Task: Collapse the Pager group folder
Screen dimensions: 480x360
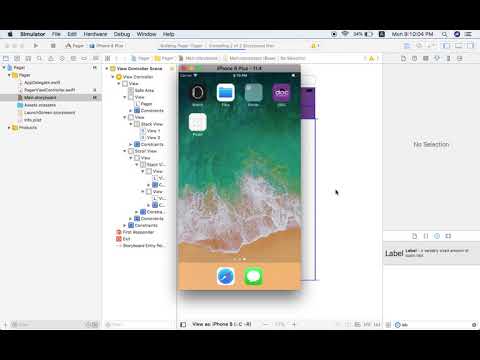Action: click(x=9, y=75)
